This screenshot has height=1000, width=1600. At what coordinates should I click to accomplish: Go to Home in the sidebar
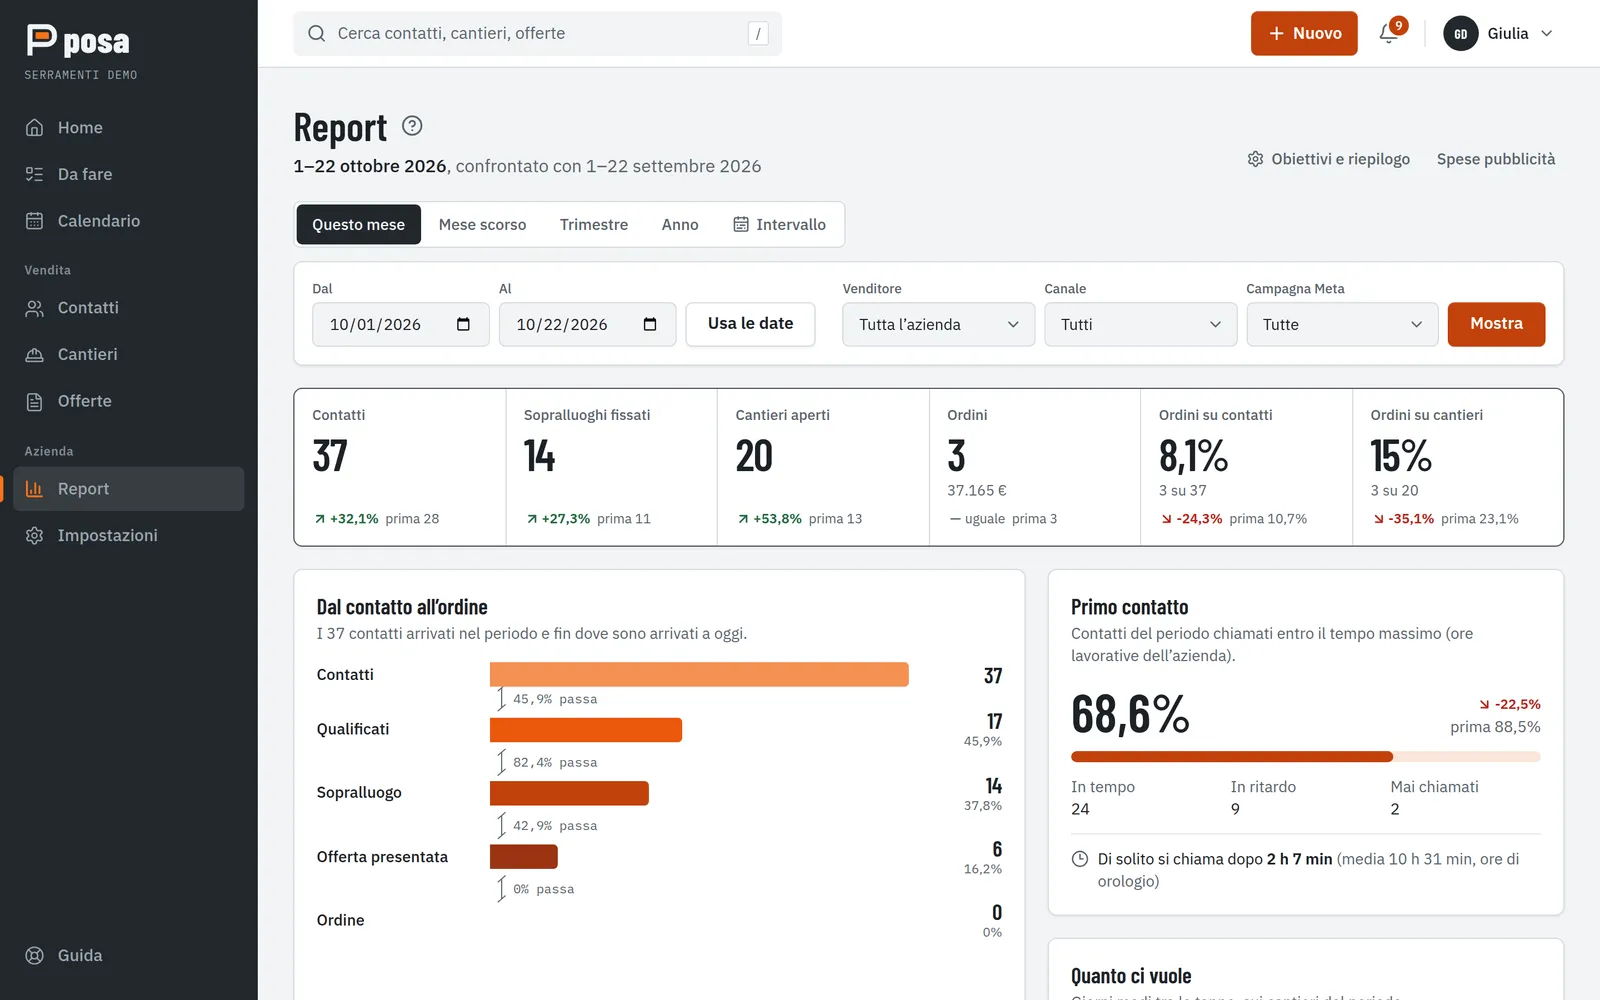click(x=129, y=128)
